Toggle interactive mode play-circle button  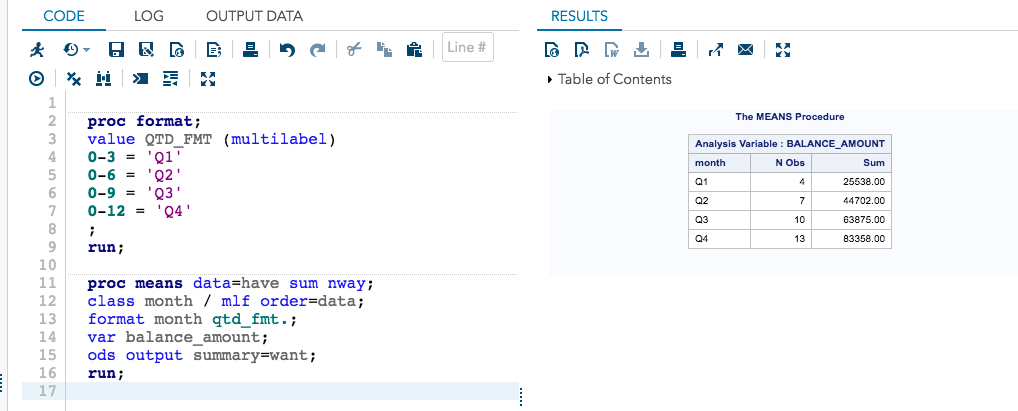point(37,79)
